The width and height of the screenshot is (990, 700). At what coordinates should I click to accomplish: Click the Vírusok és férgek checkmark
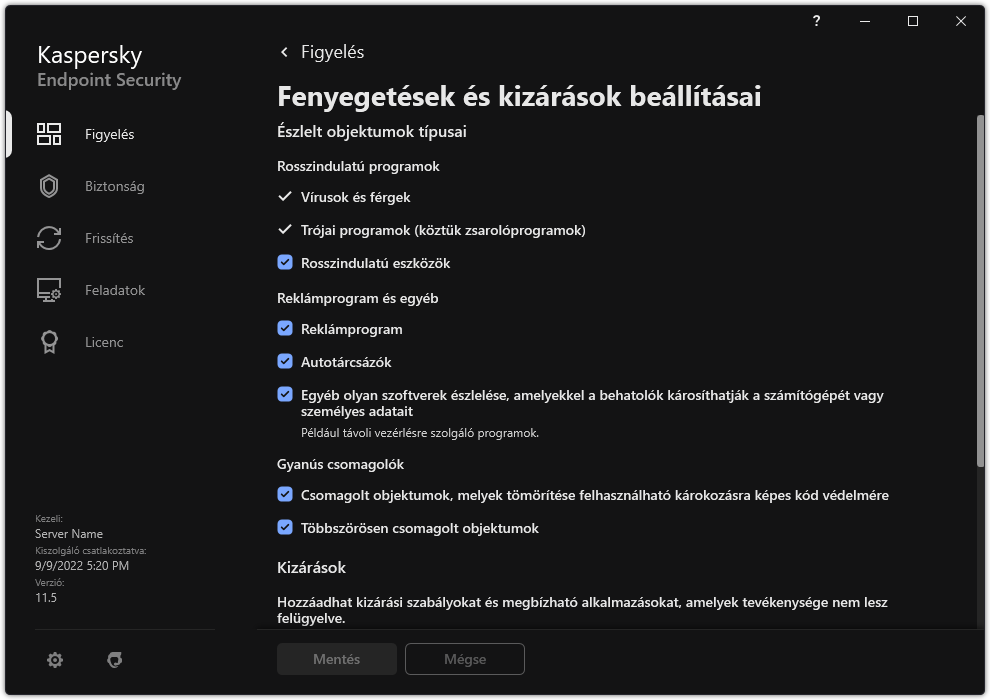point(285,197)
